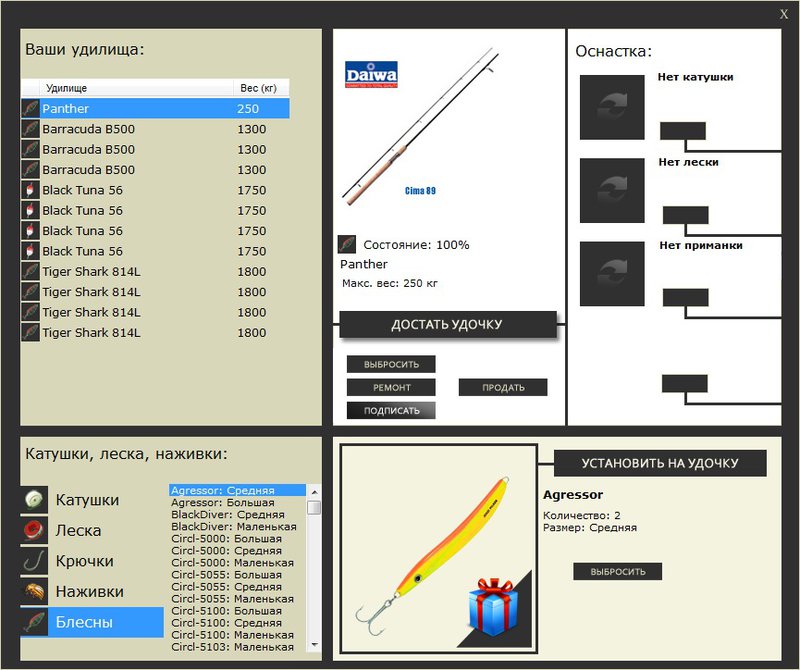Select Circl-5100: Средняя lure

(238, 623)
